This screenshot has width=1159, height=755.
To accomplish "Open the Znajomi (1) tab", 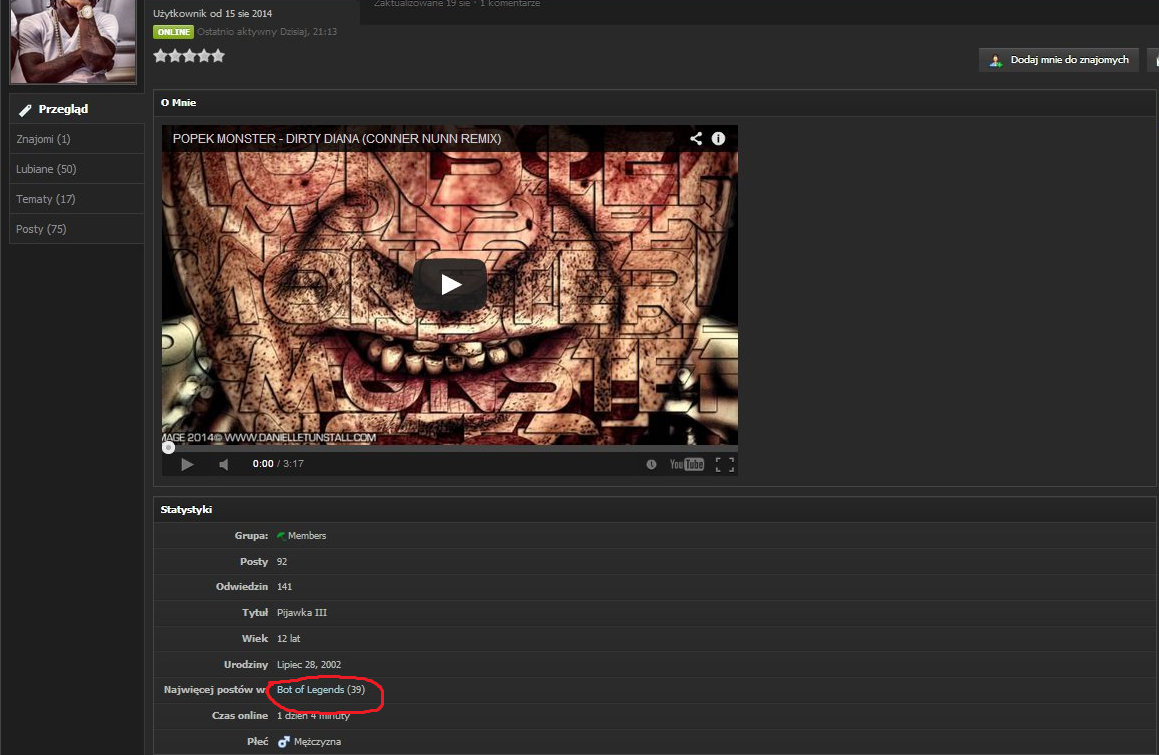I will coord(77,139).
